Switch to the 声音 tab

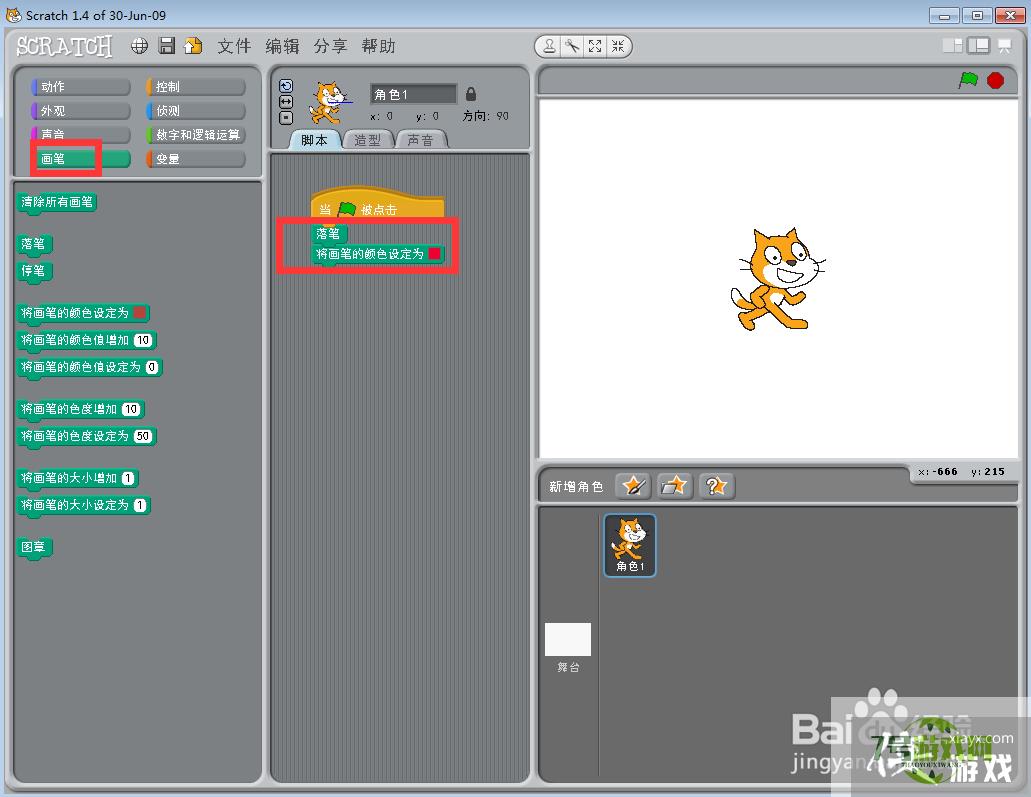(x=421, y=140)
